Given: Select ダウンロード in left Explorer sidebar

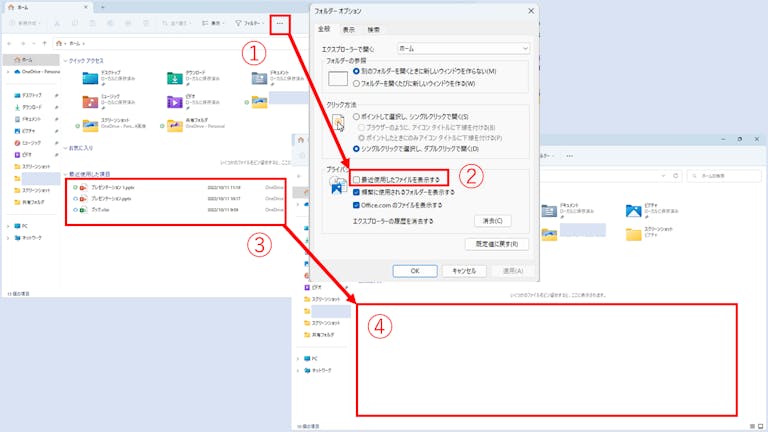Looking at the screenshot, I should click(x=32, y=107).
